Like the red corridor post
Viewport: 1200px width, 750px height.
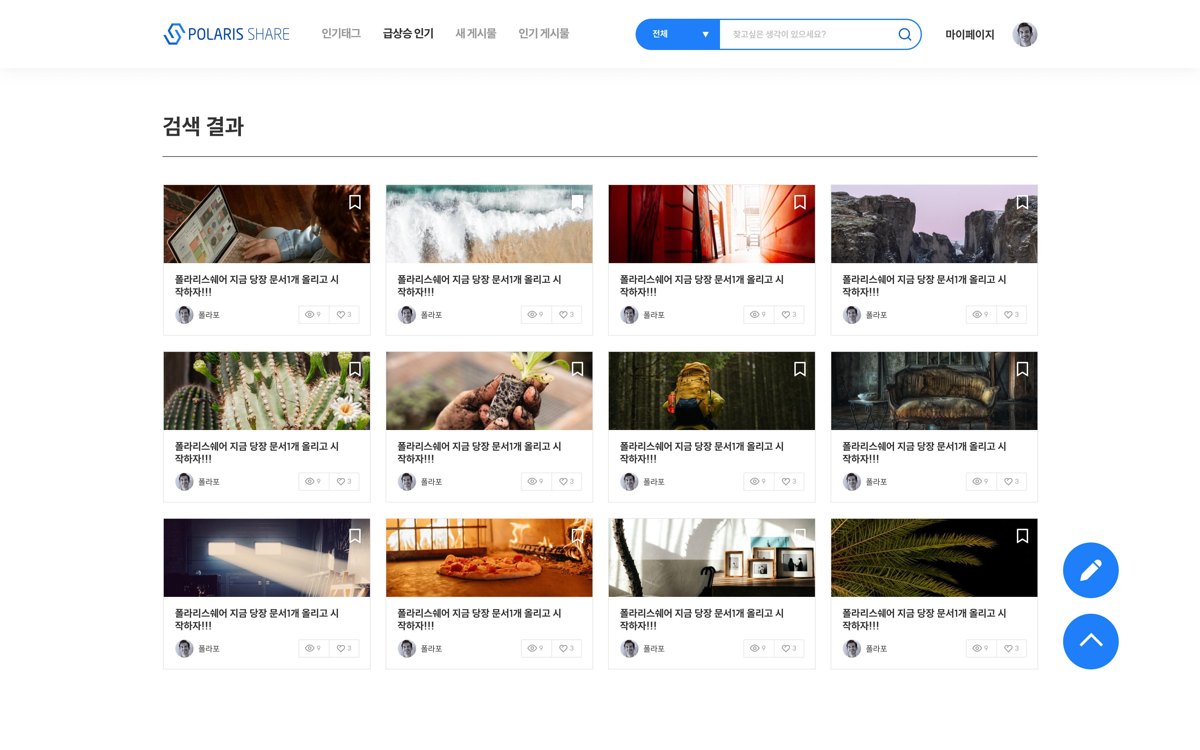point(789,315)
